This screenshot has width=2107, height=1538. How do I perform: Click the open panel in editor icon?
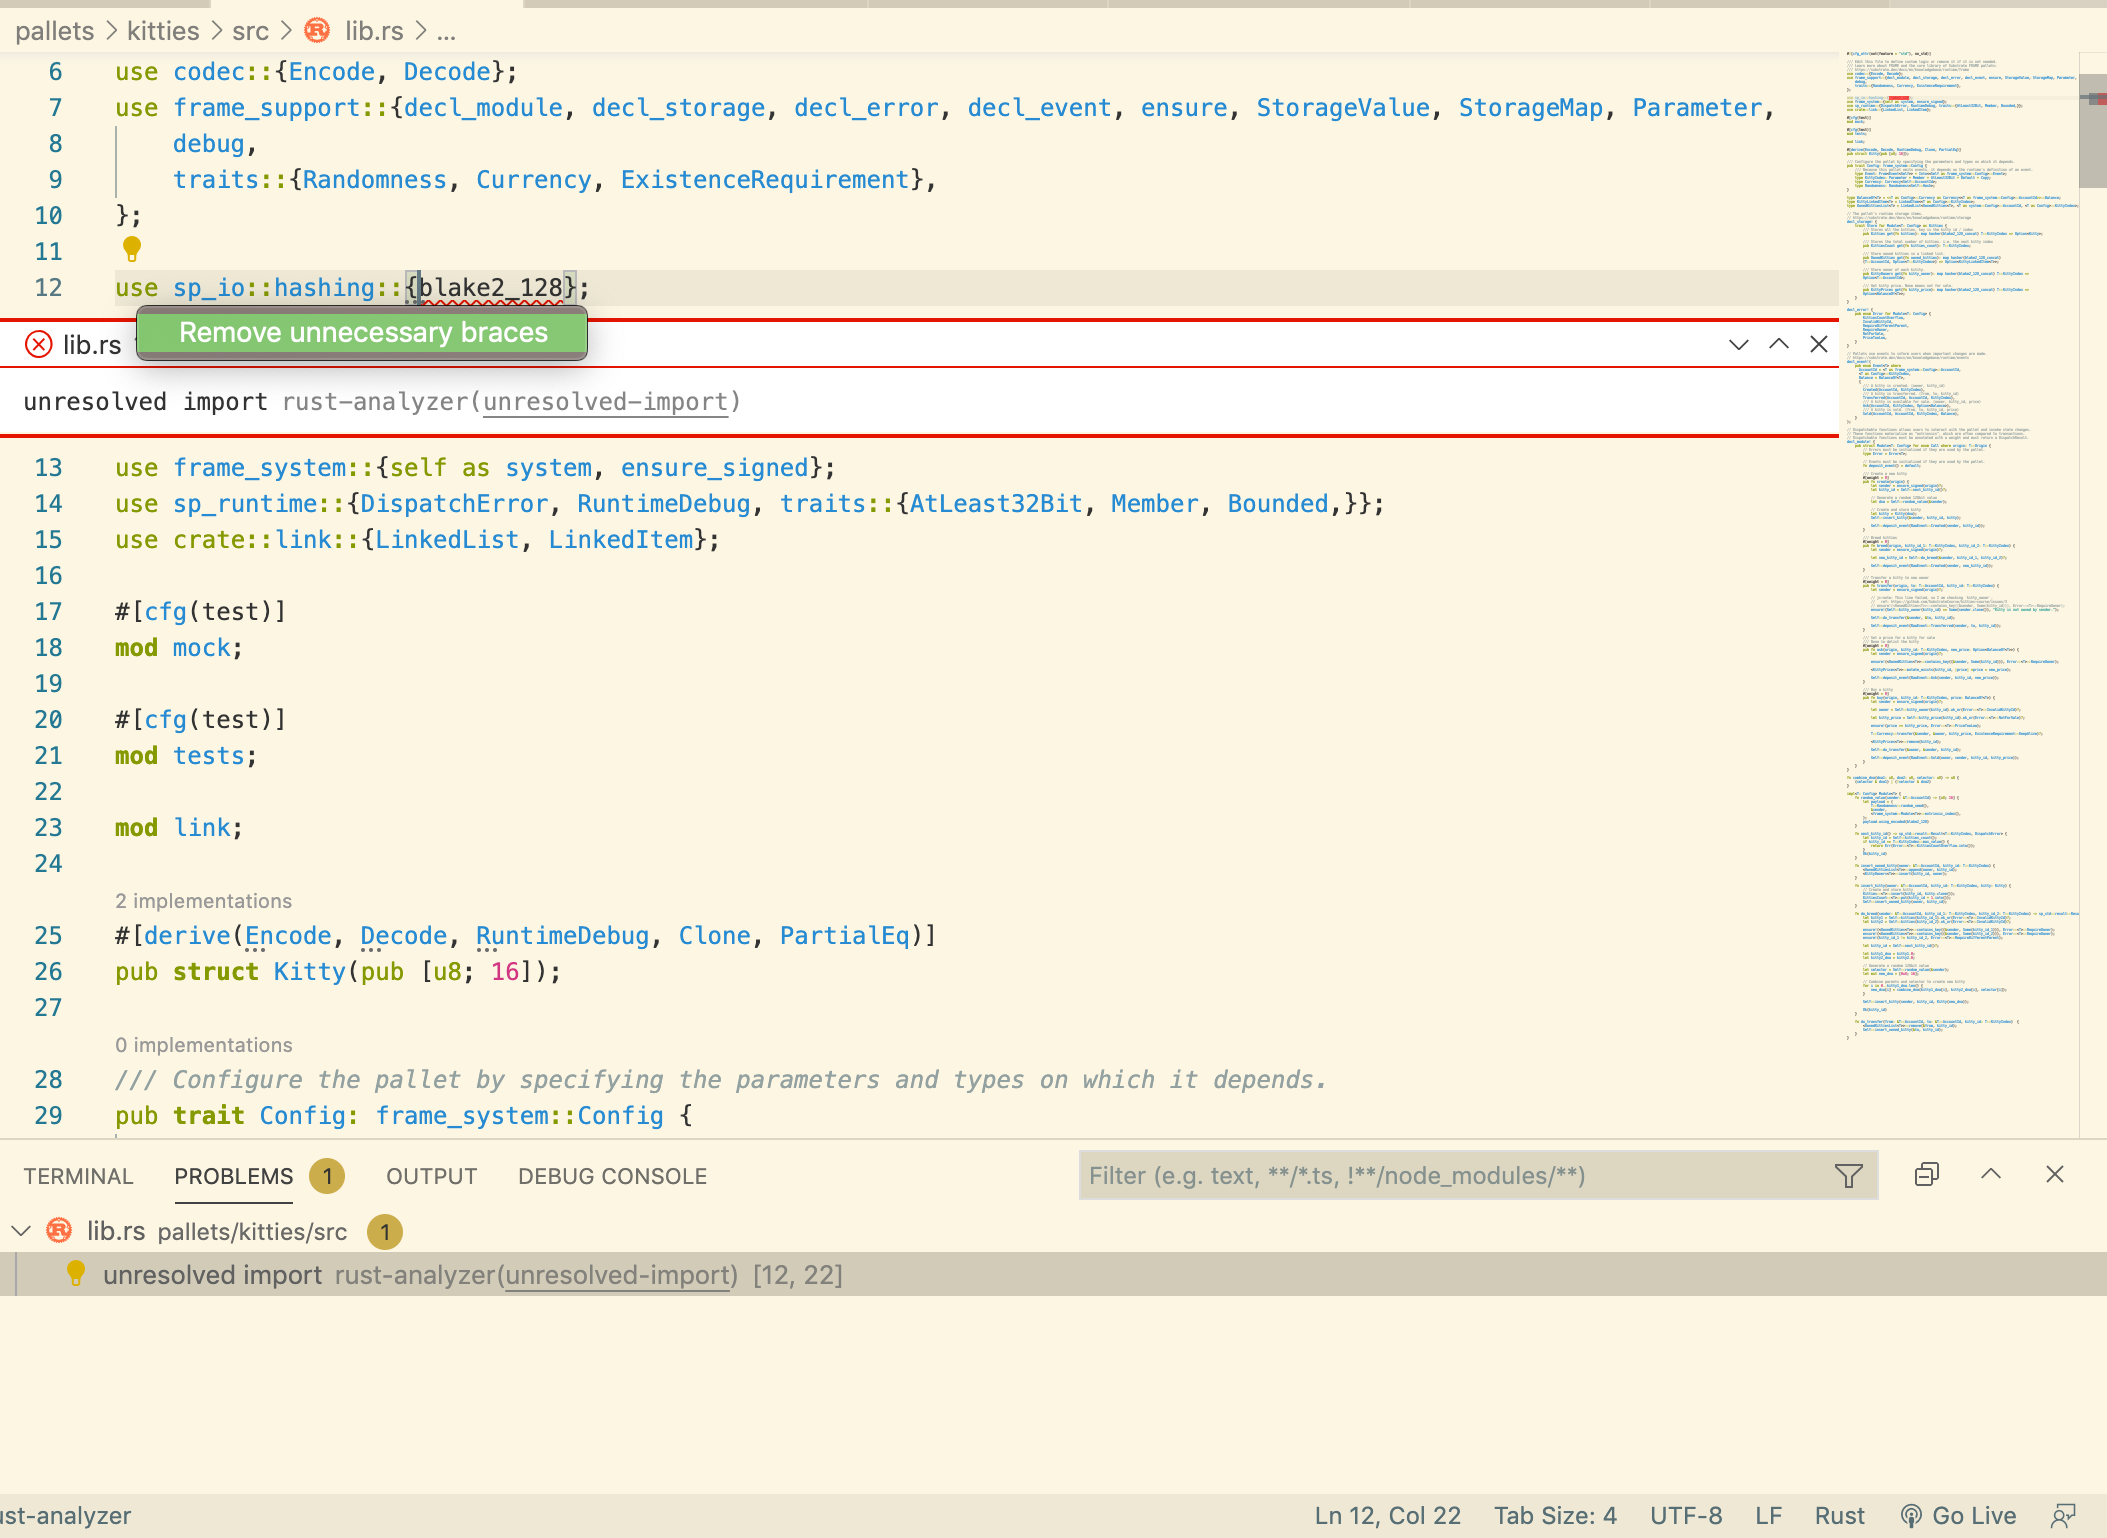click(x=1927, y=1175)
